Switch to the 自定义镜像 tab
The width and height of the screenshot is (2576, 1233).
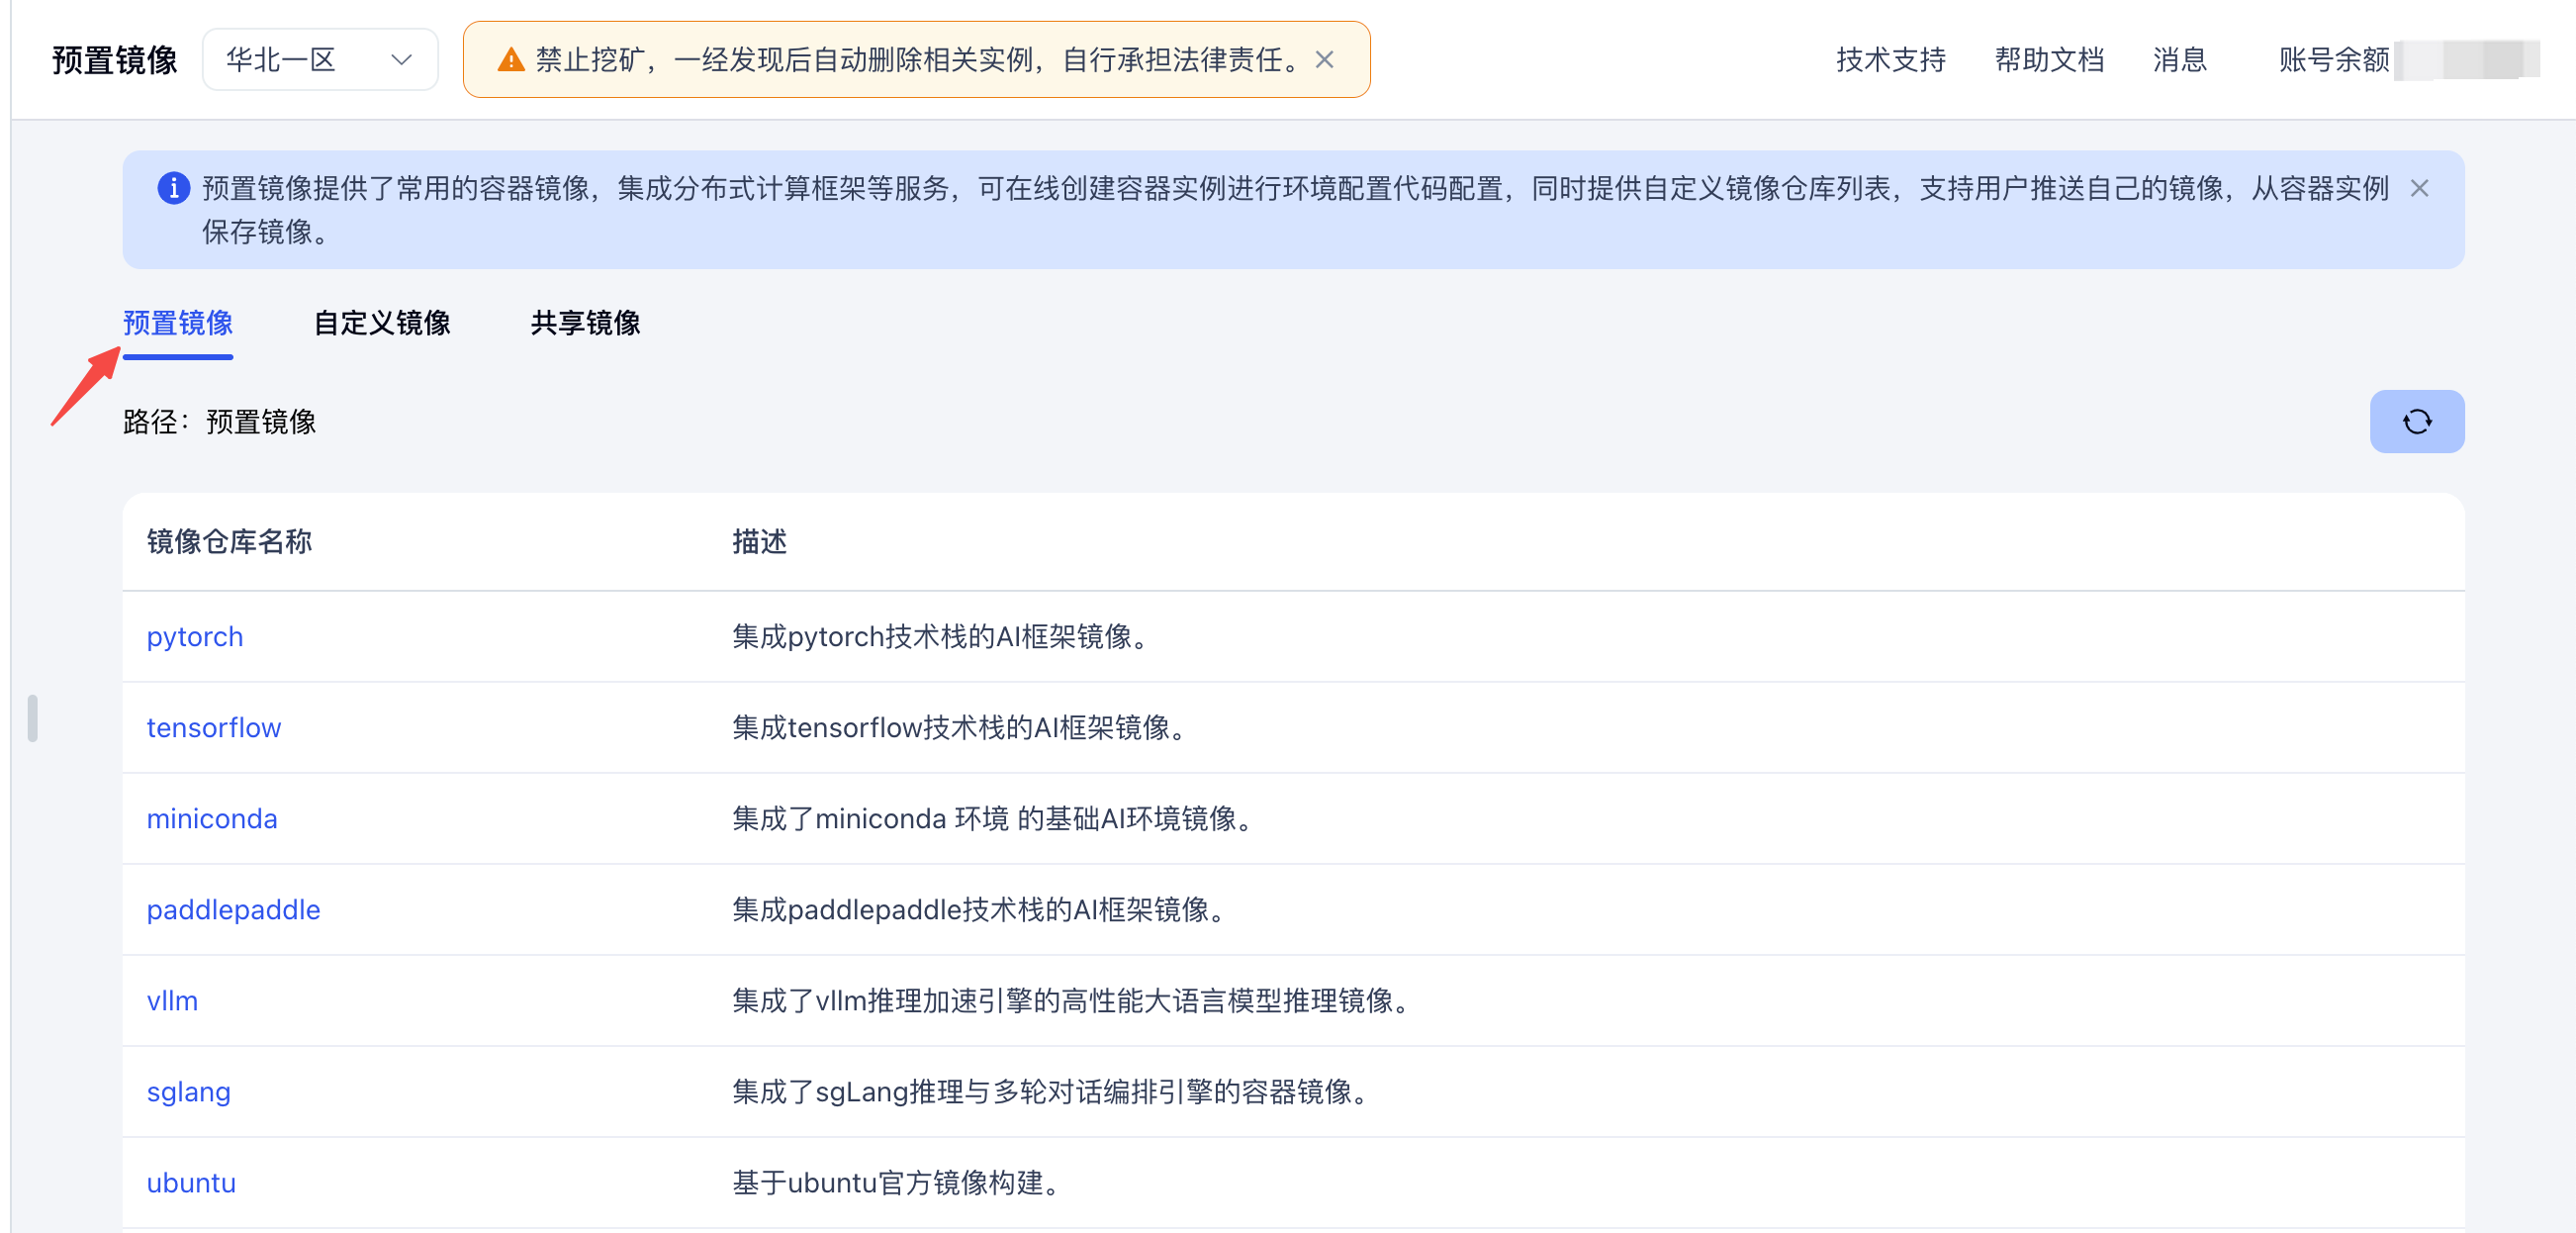click(x=381, y=323)
